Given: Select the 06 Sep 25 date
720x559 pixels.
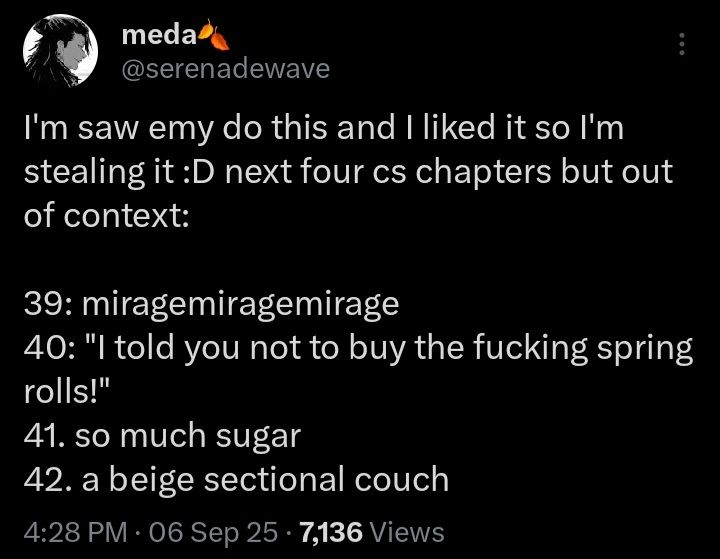Looking at the screenshot, I should (213, 532).
